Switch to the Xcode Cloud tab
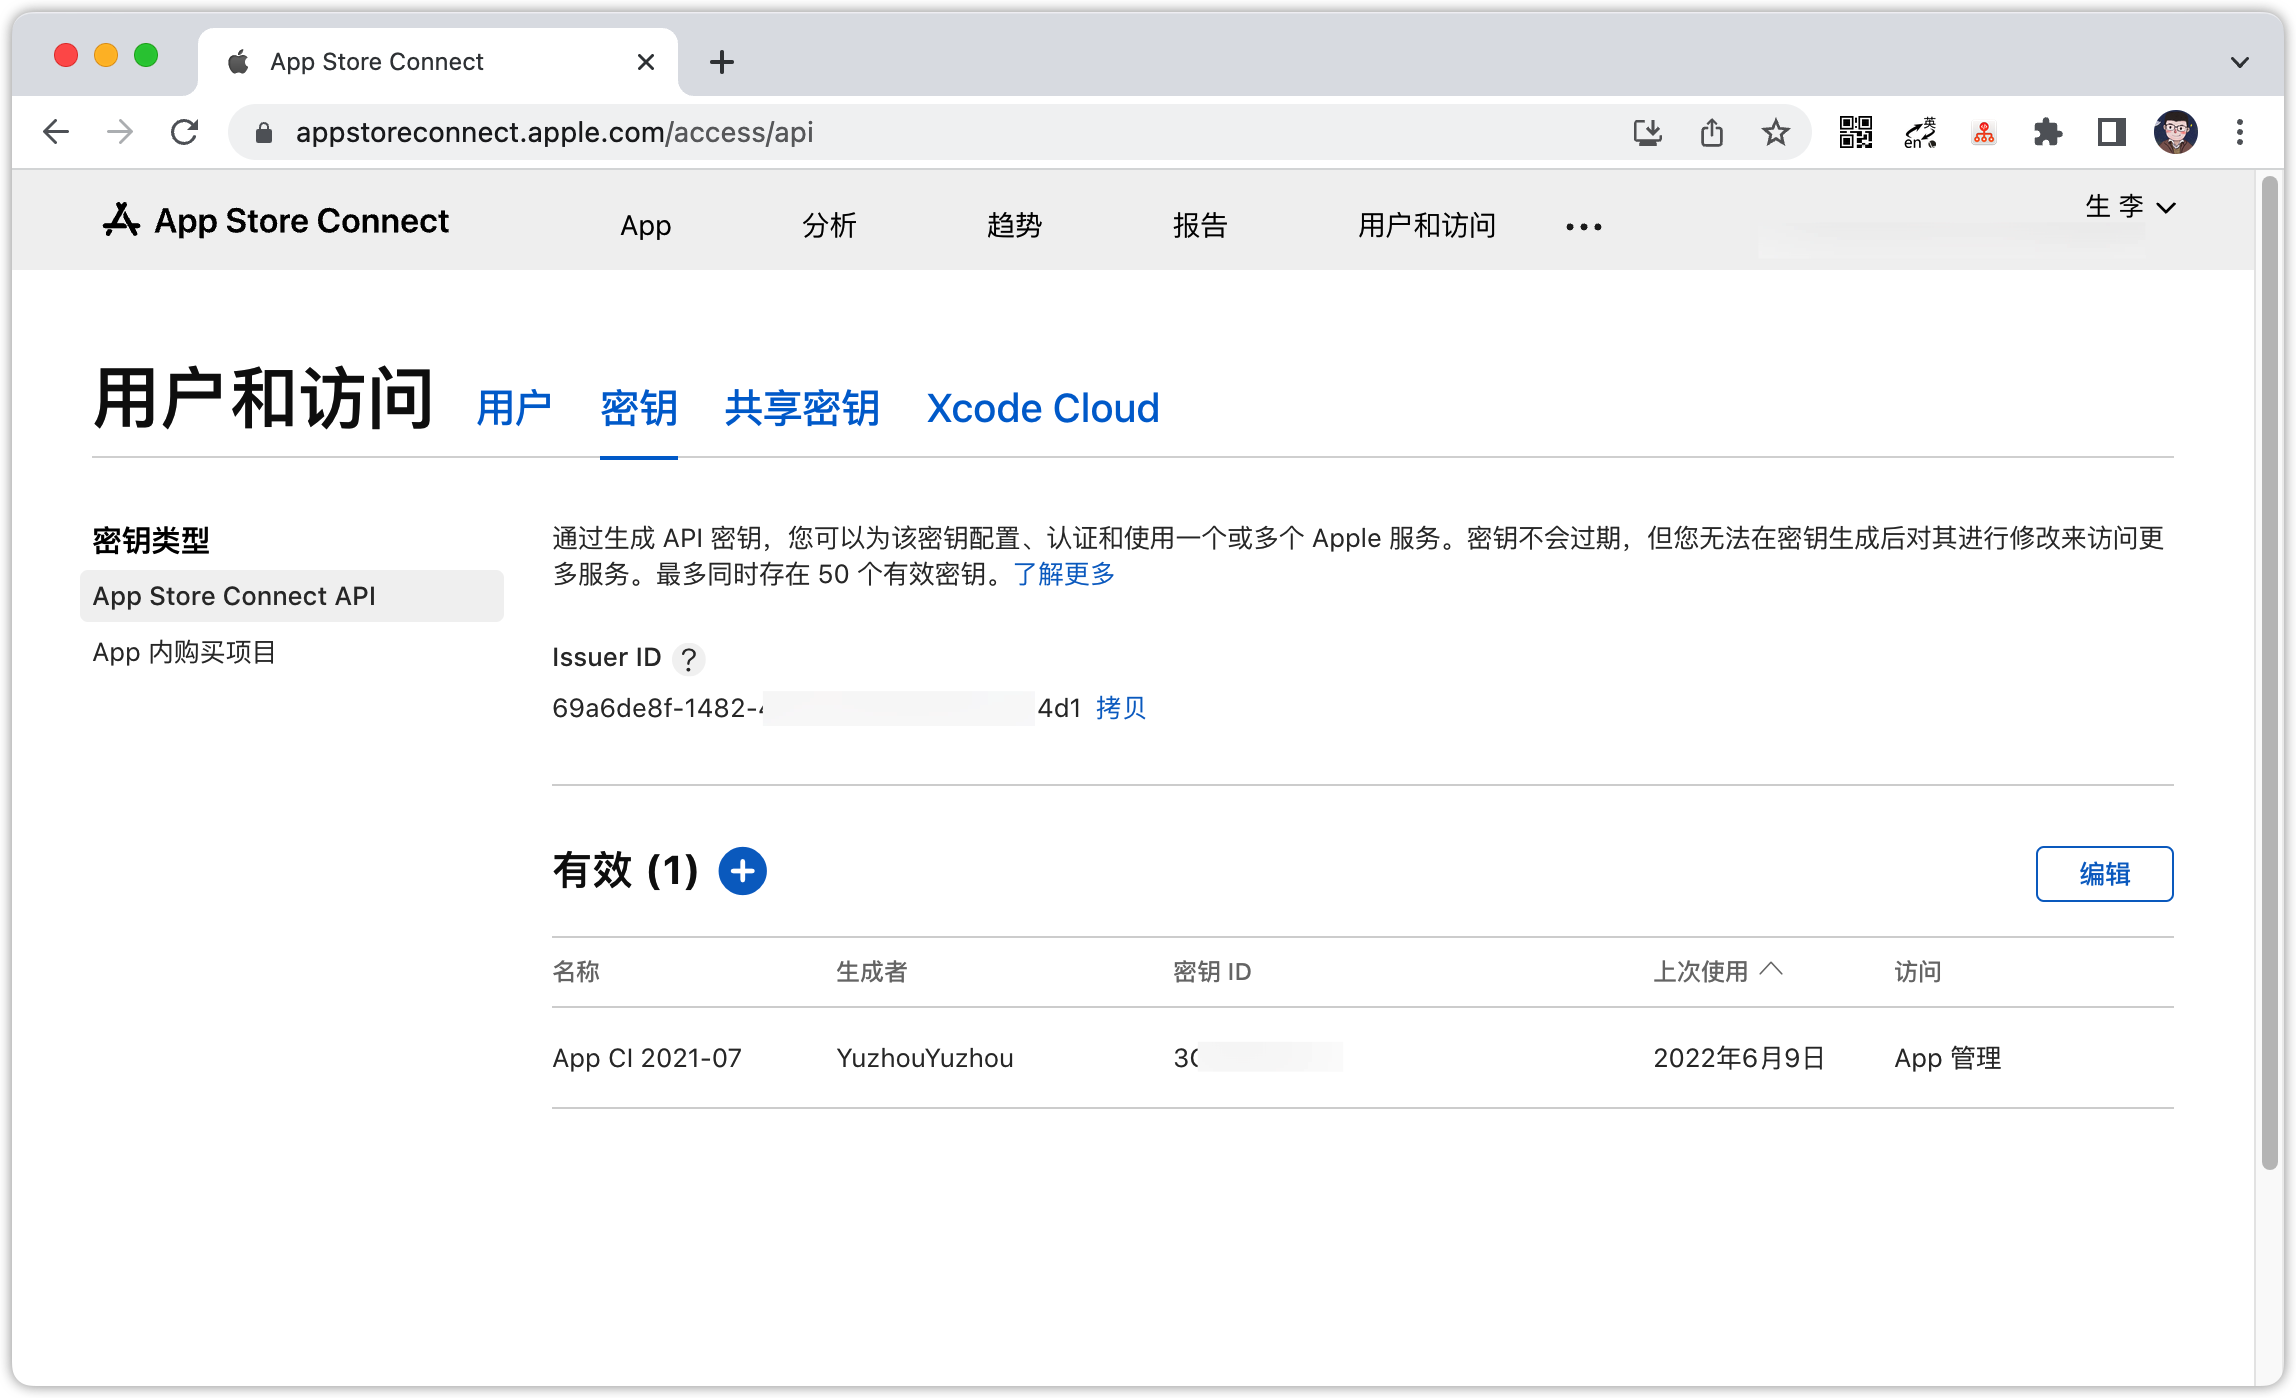 (x=1043, y=408)
